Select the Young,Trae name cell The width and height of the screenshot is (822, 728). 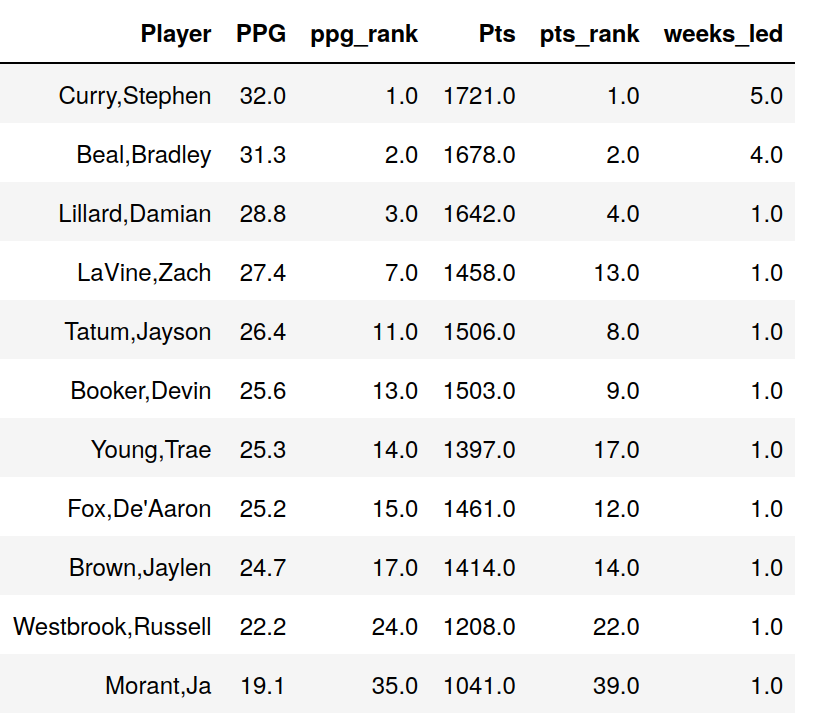(x=151, y=450)
